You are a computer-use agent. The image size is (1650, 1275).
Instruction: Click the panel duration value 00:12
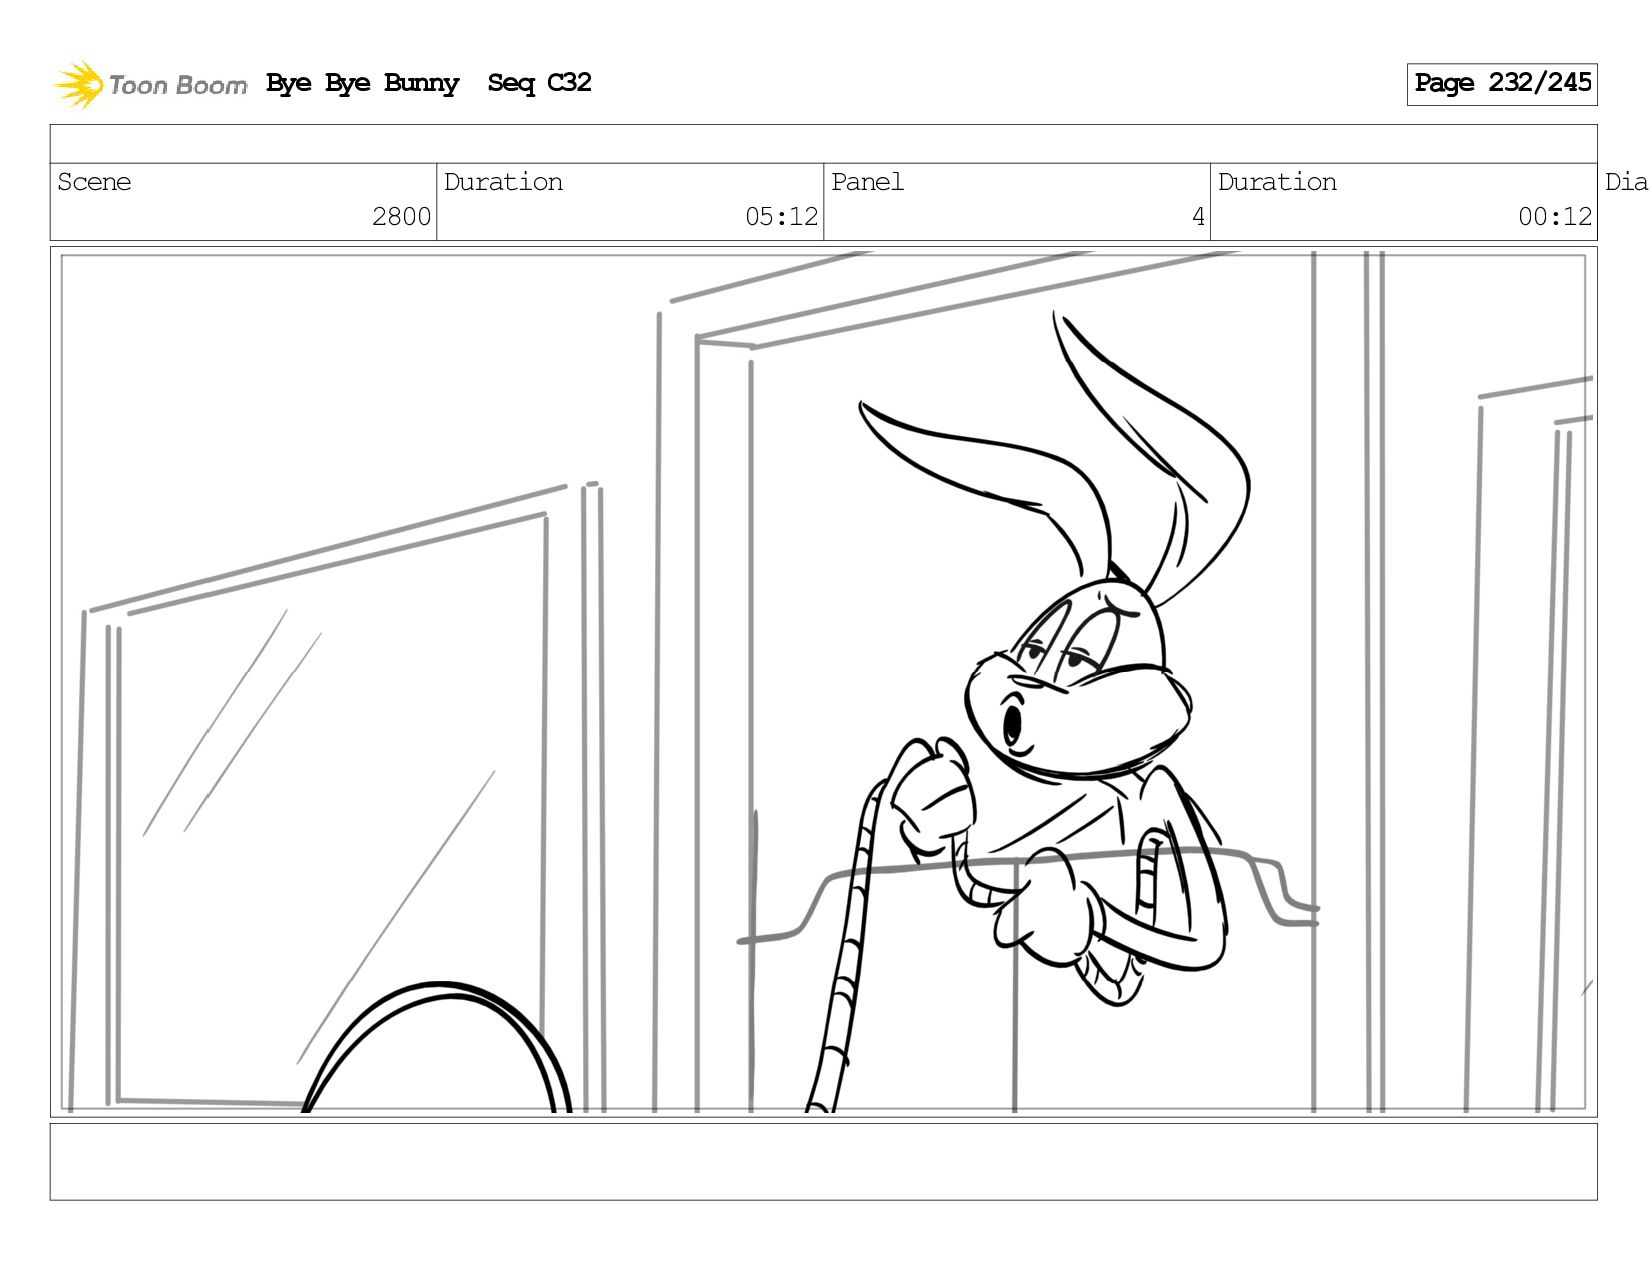[x=1554, y=217]
